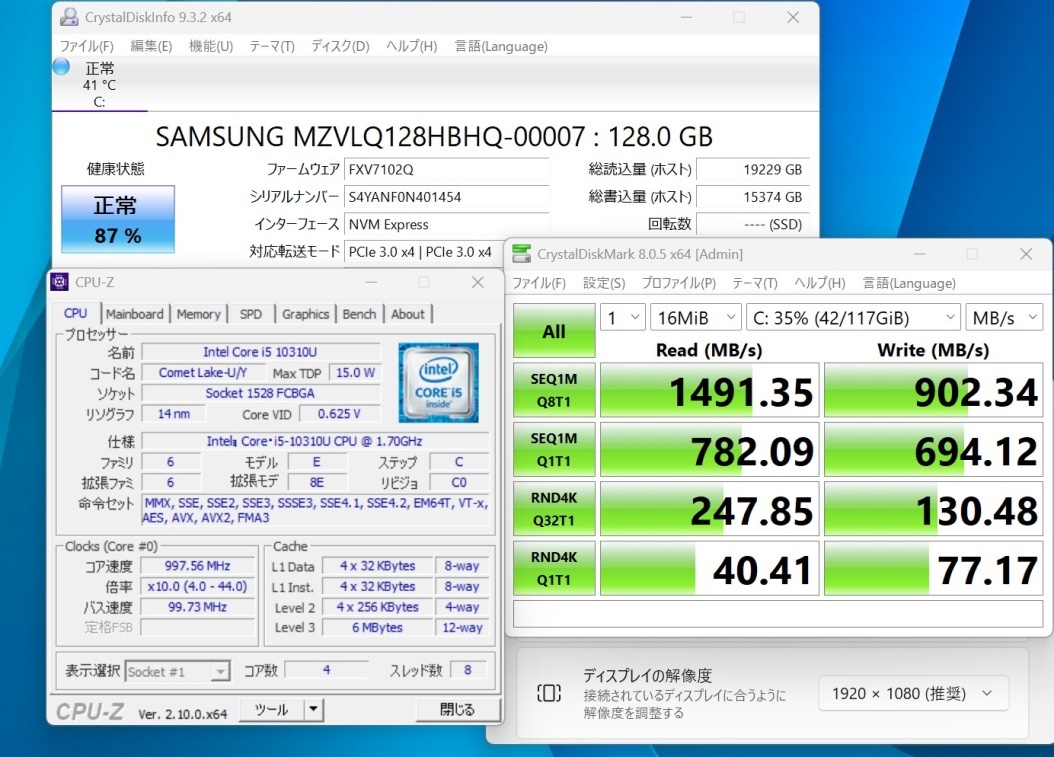Click total host reads value 19229 GB
The width and height of the screenshot is (1054, 757).
pos(752,169)
